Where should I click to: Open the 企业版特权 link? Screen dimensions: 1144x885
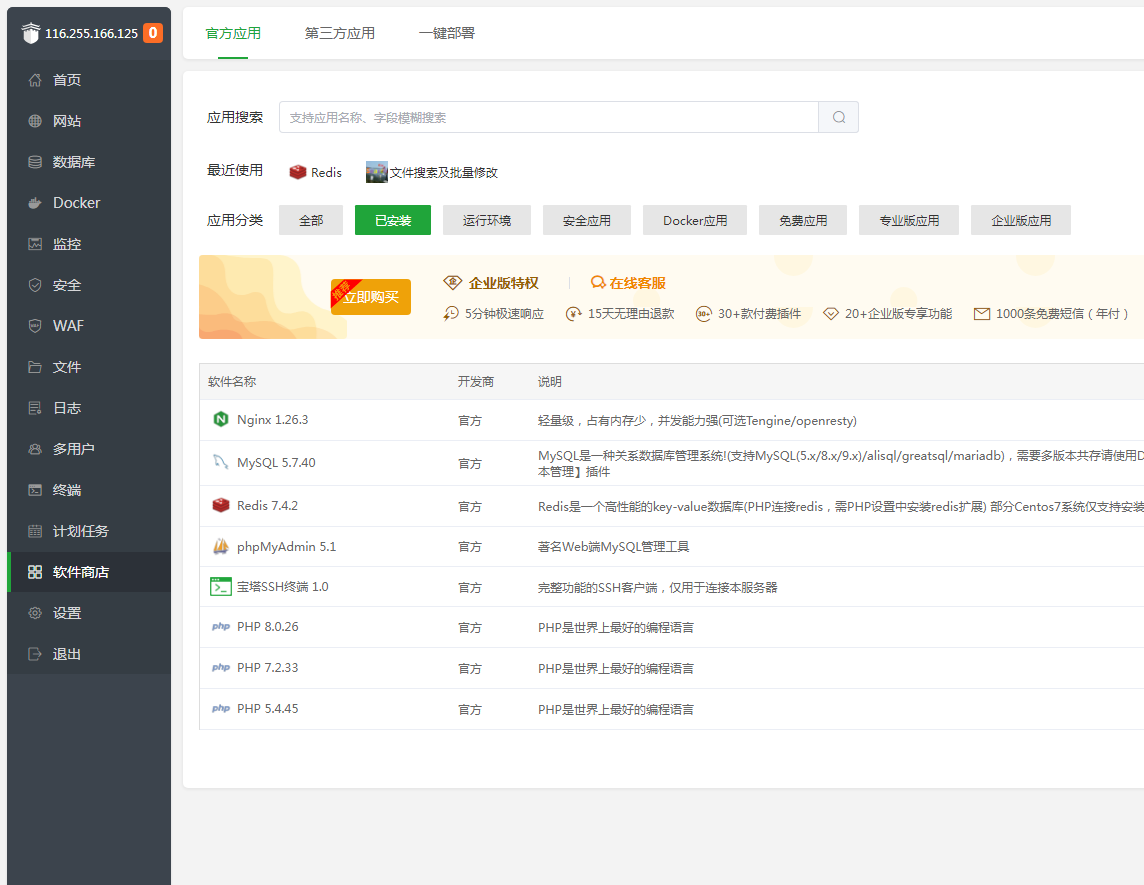(503, 283)
